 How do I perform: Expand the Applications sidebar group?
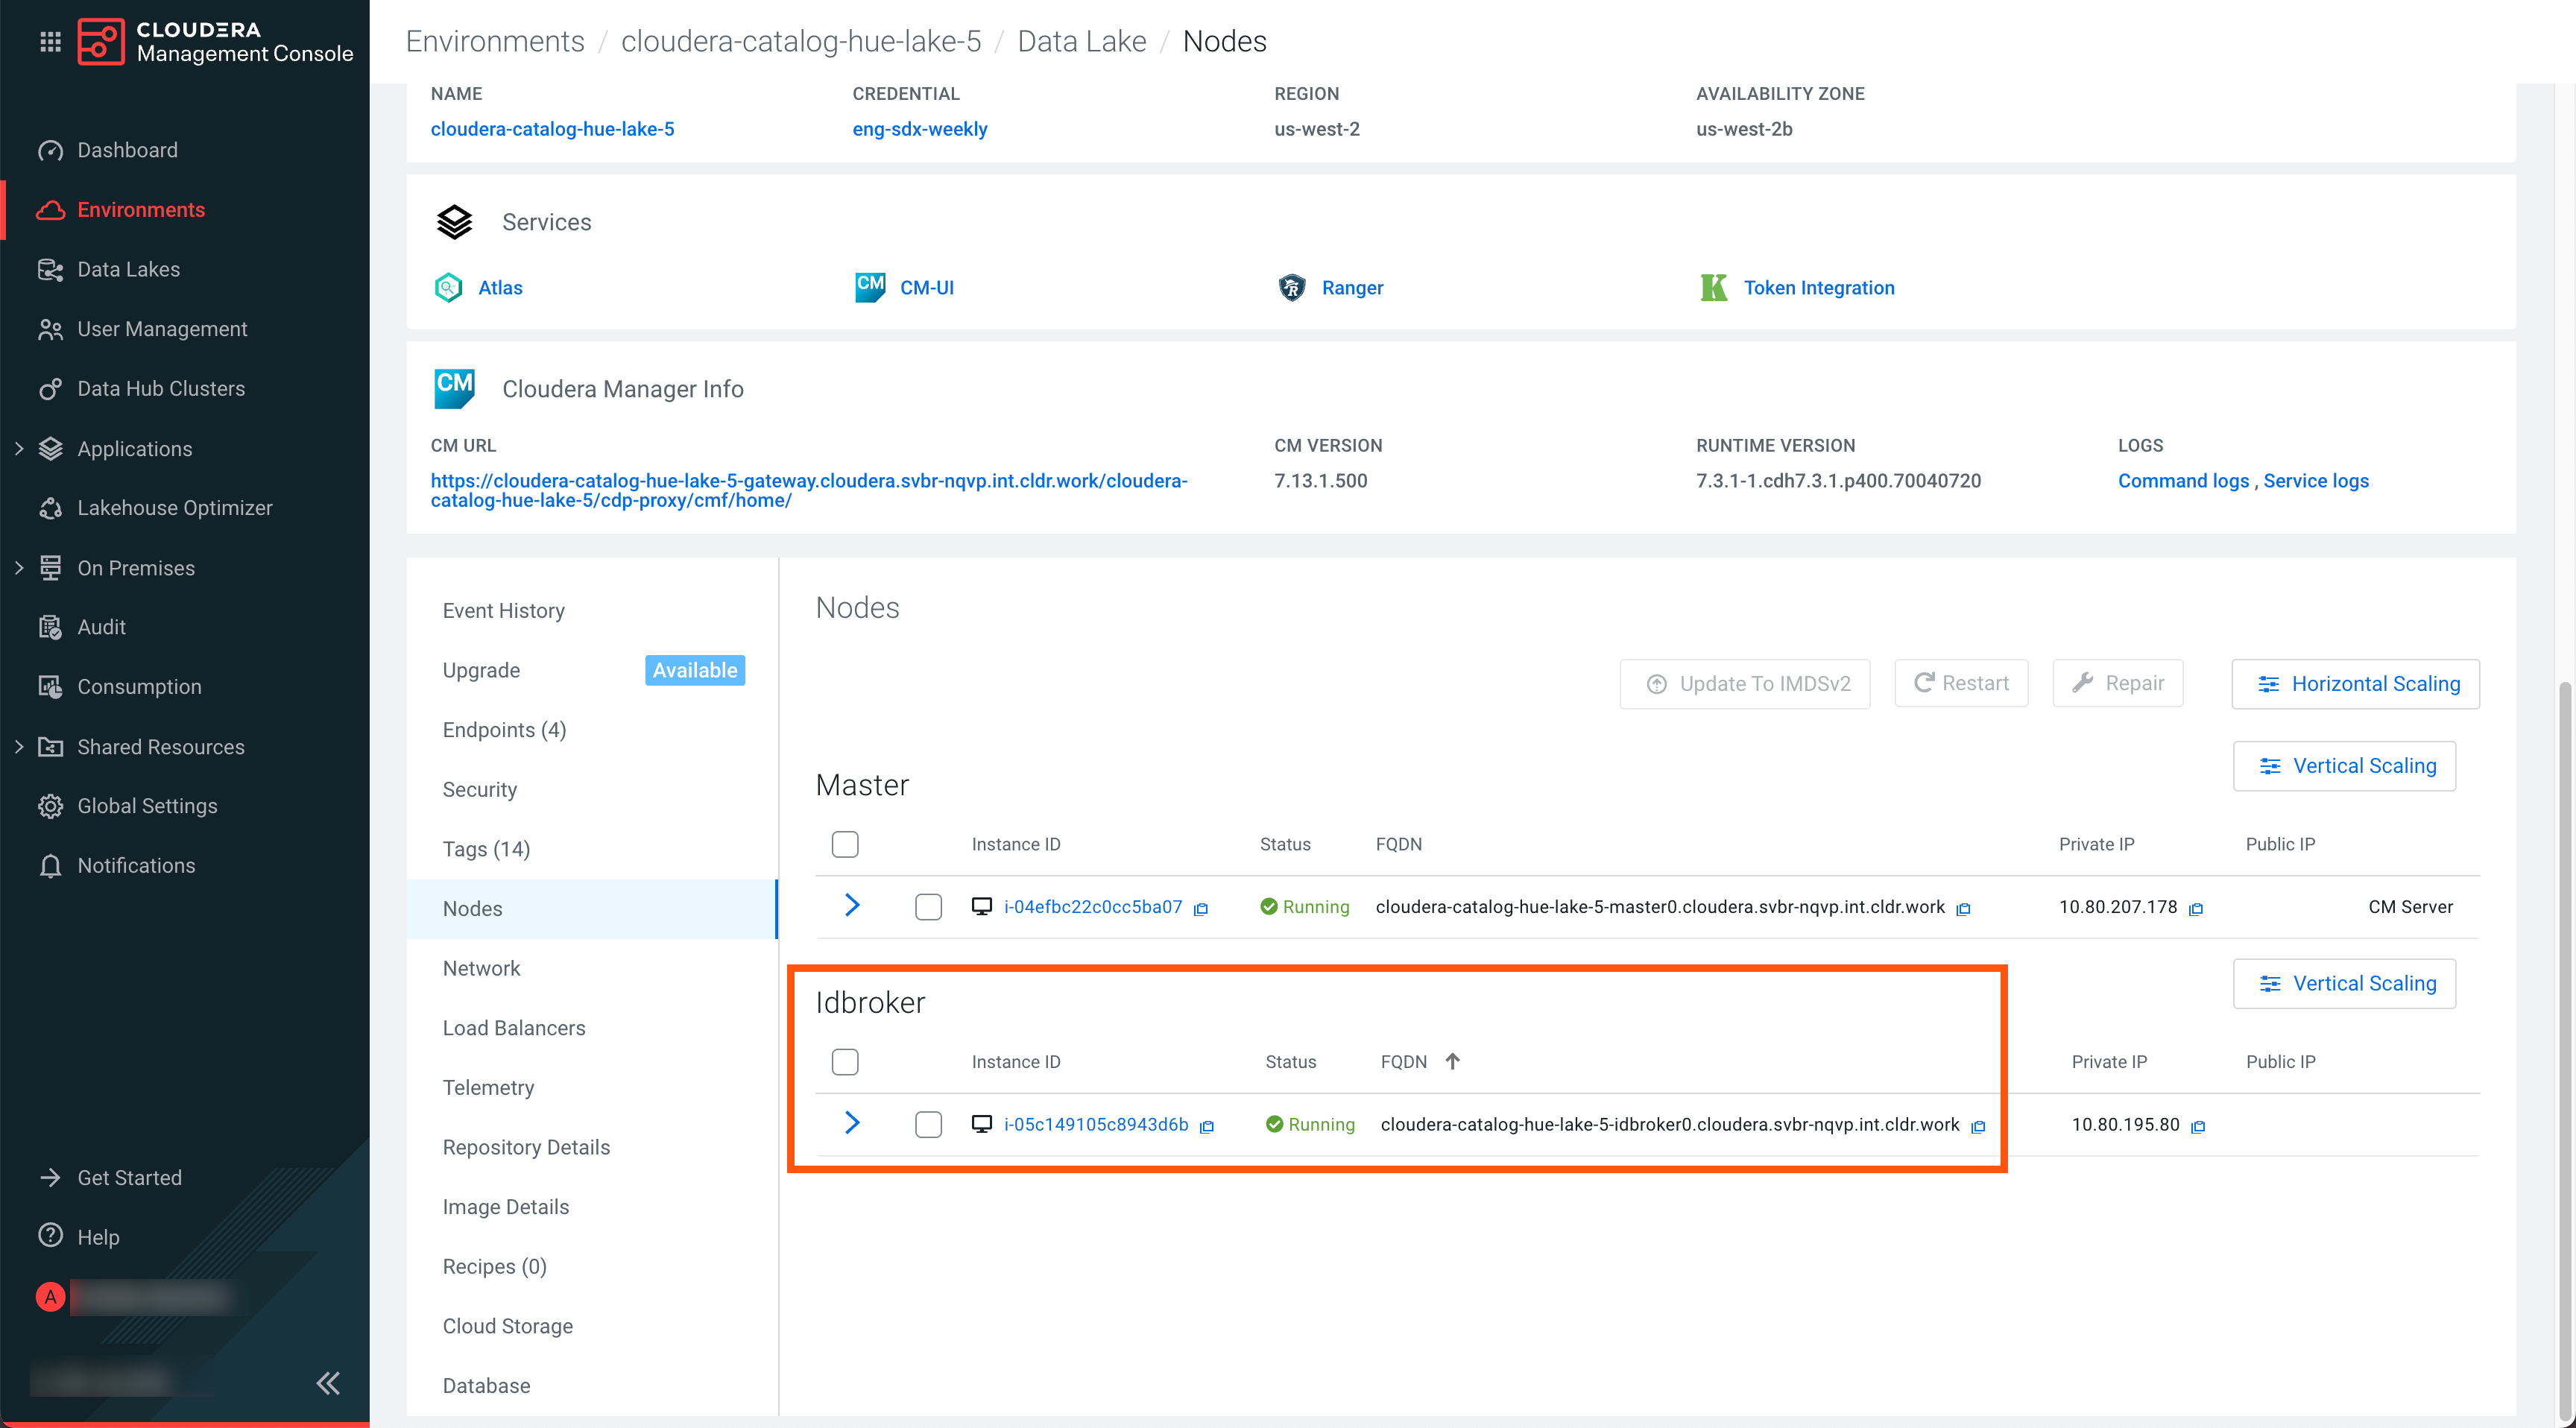click(19, 449)
